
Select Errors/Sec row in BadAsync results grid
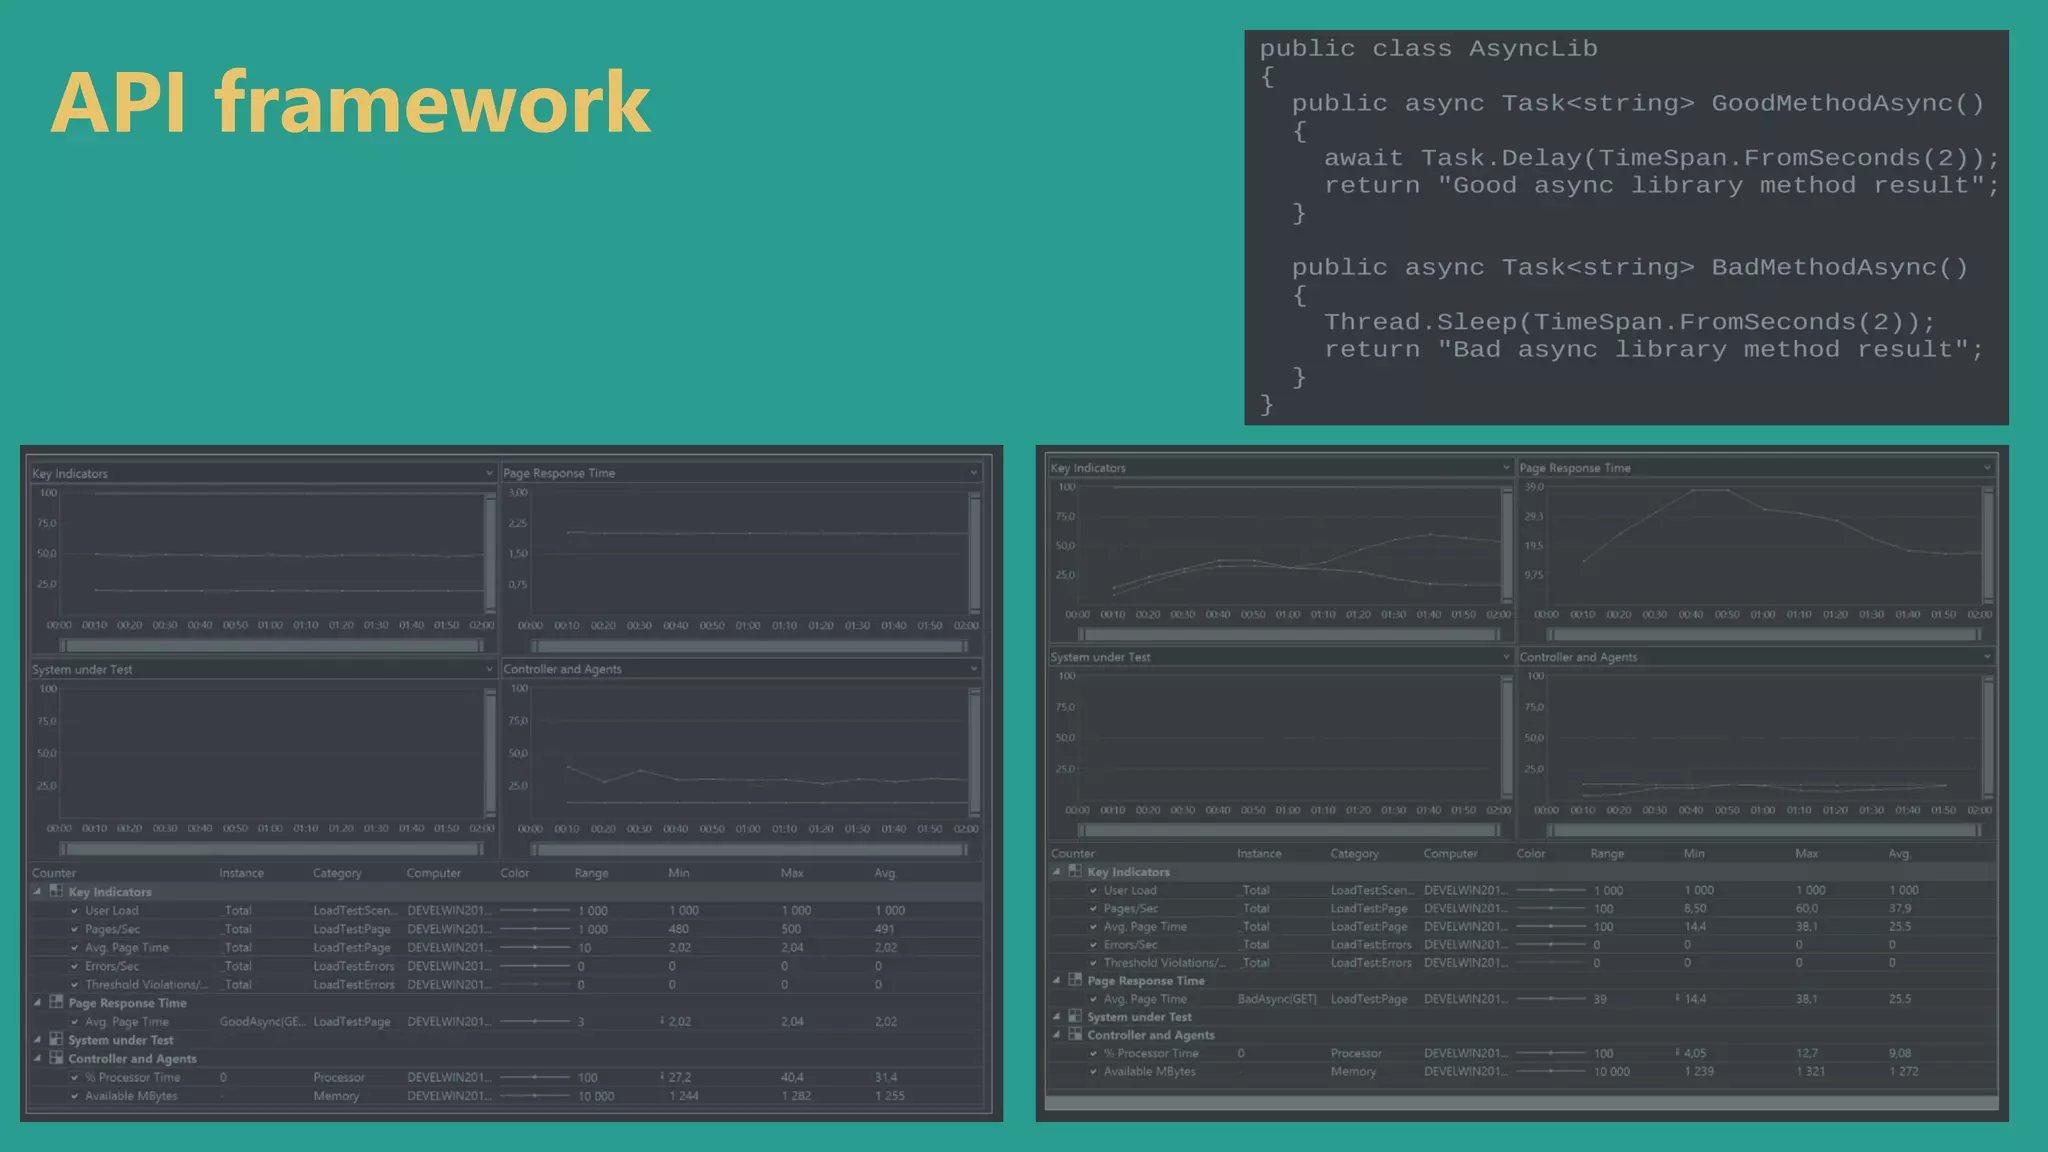pyautogui.click(x=1130, y=944)
